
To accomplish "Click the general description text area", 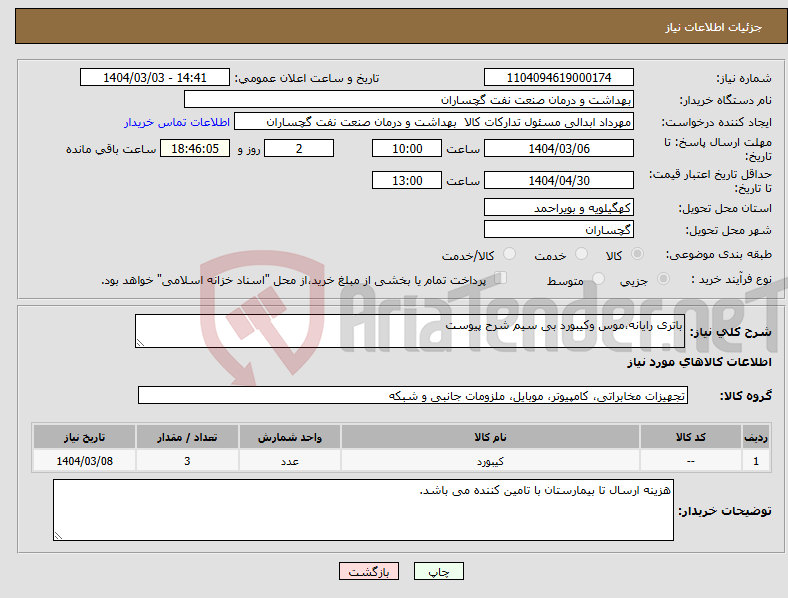I will pyautogui.click(x=410, y=331).
